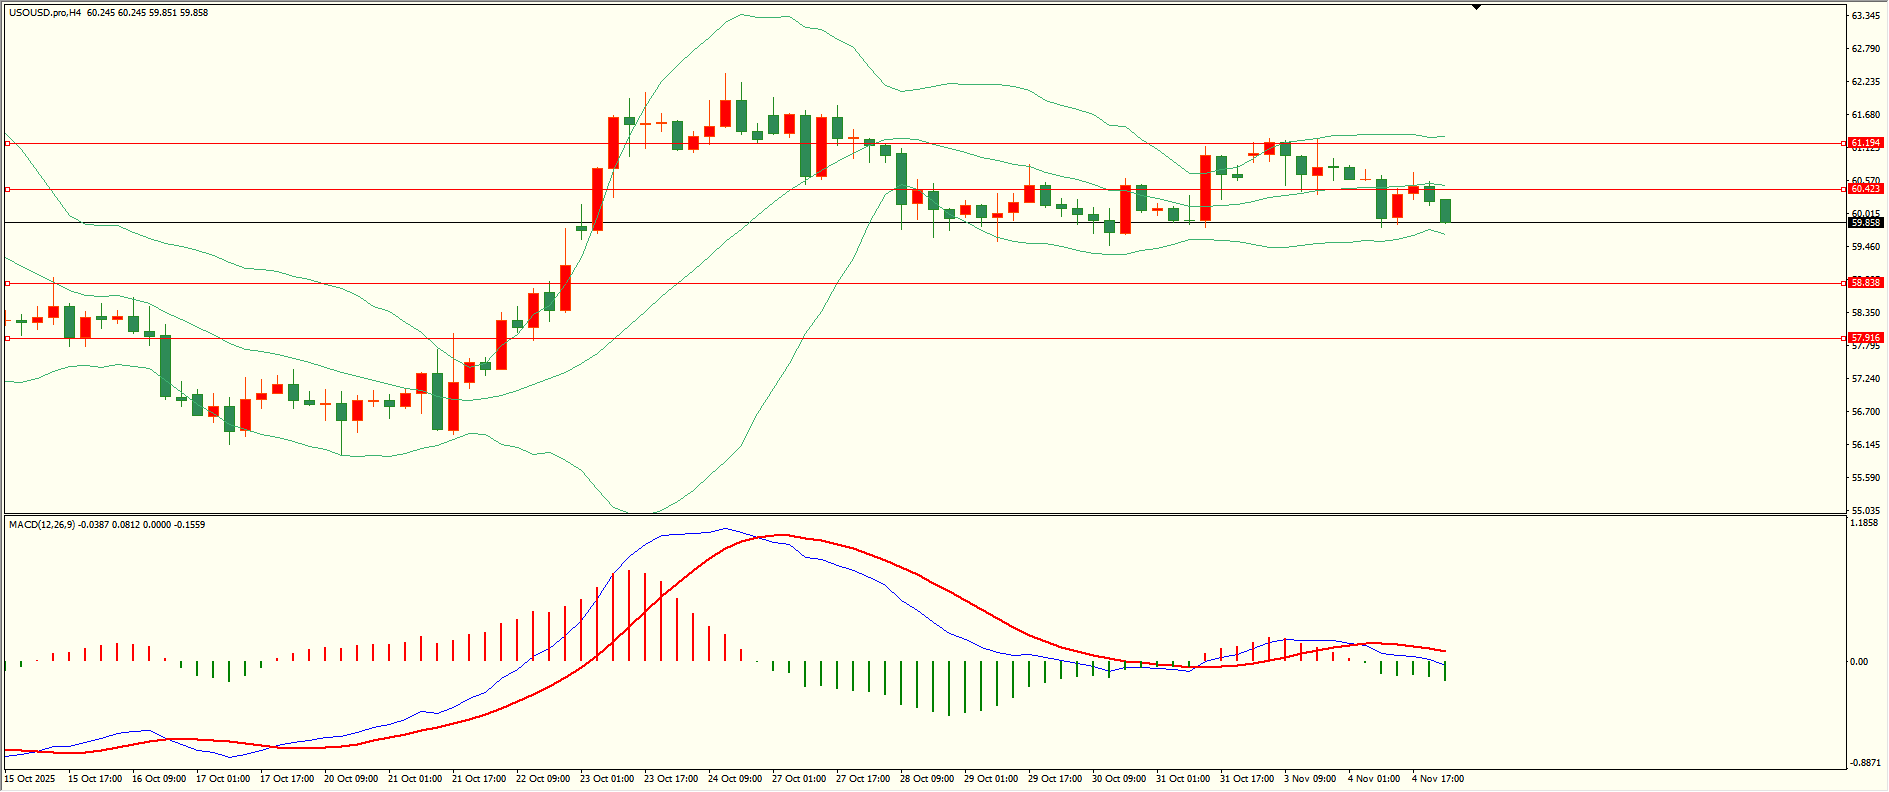Select the right handle of 61.194 line
Screen dimensions: 1889x792
(x=1844, y=144)
